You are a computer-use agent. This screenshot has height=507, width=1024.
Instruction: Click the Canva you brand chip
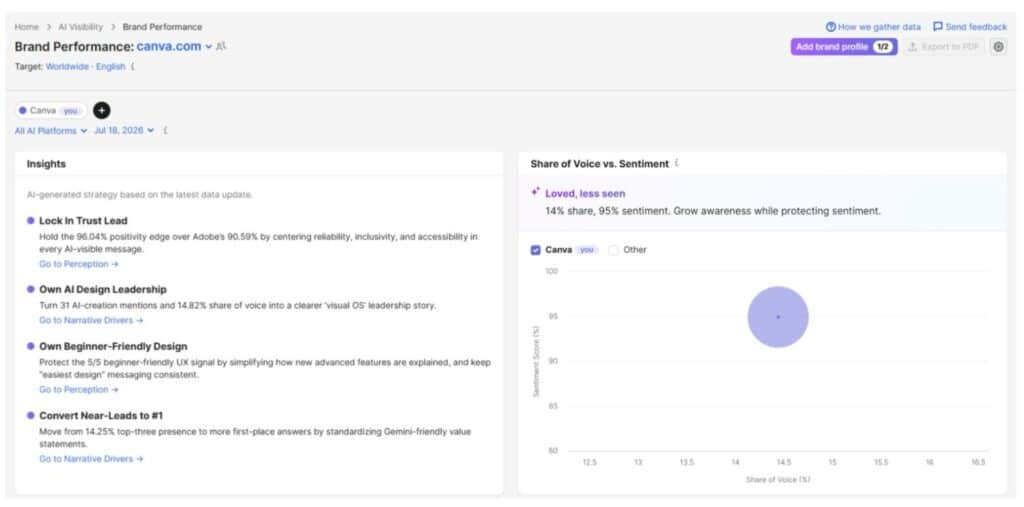click(x=50, y=110)
